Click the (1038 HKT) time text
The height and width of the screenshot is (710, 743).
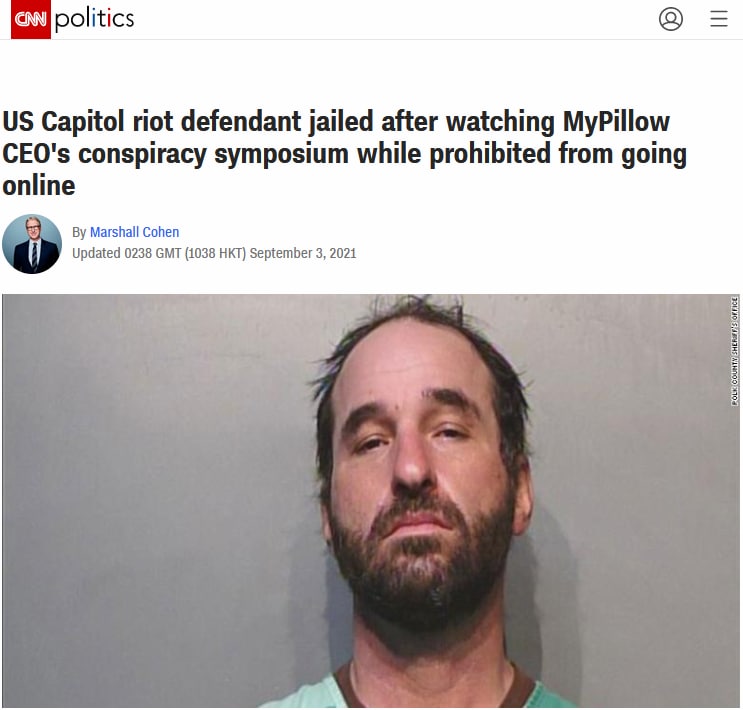click(x=215, y=253)
